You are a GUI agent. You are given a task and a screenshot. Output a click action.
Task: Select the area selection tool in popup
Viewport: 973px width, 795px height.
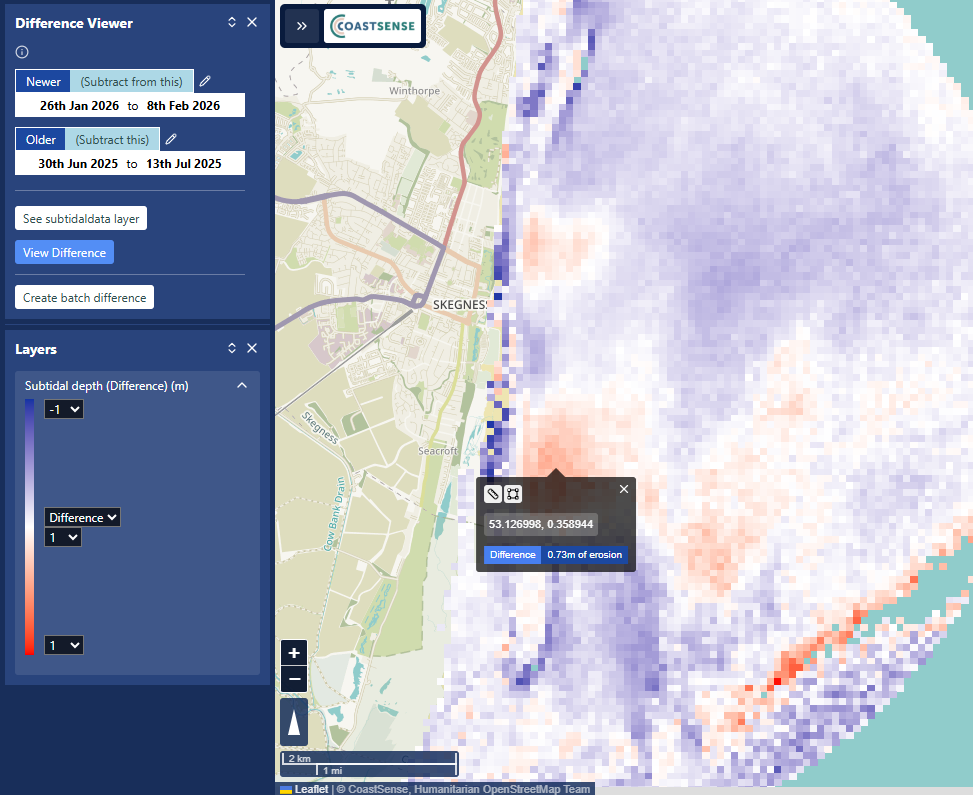pos(513,494)
